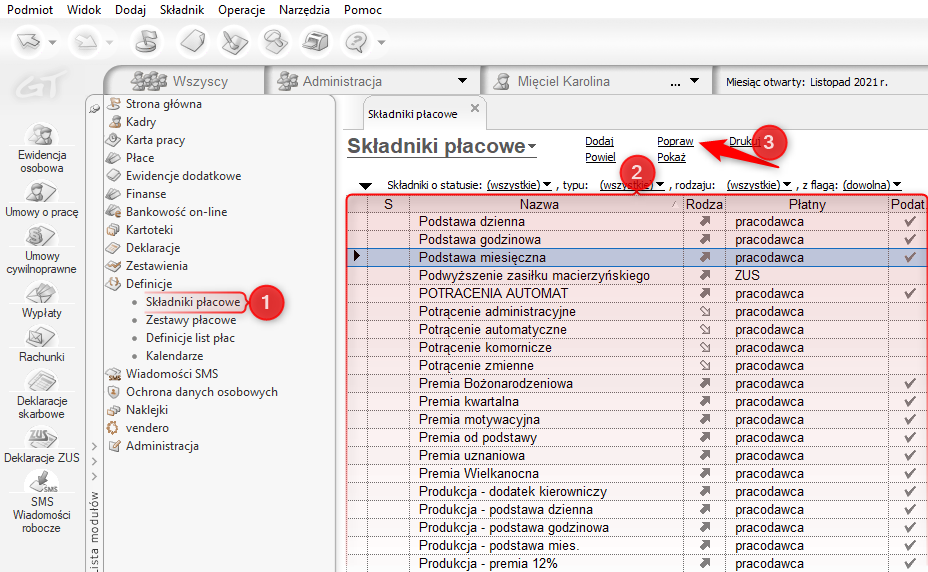
Task: Click the Powiel link
Action: pyautogui.click(x=600, y=158)
